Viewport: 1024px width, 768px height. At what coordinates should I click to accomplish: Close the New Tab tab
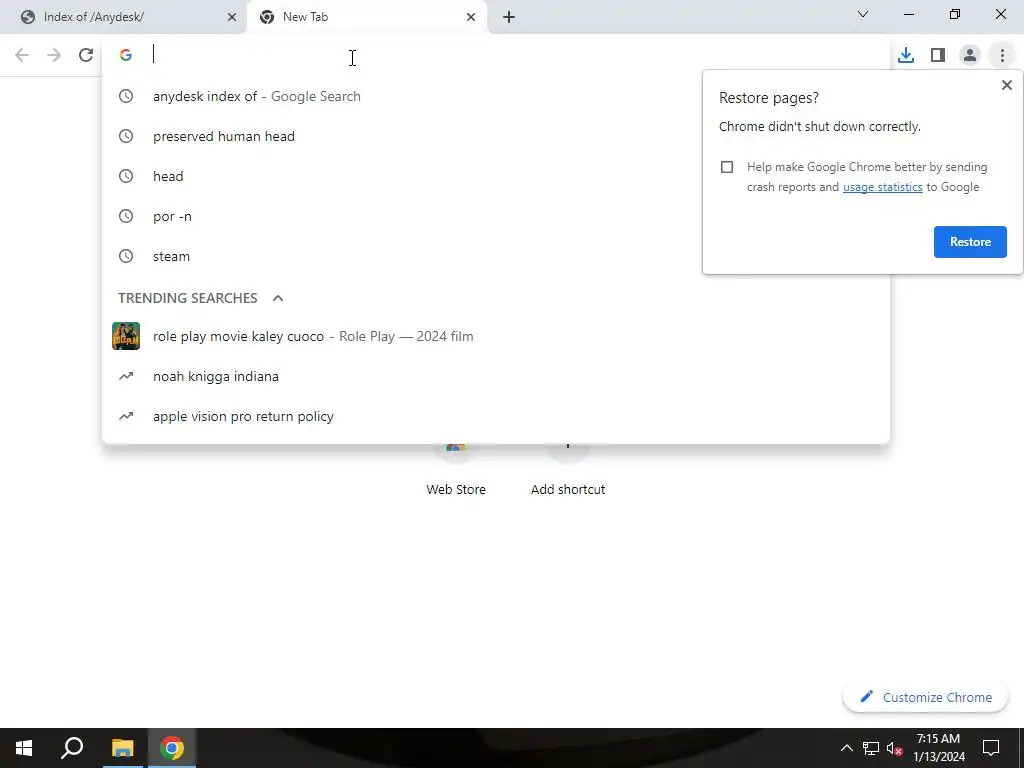471,17
